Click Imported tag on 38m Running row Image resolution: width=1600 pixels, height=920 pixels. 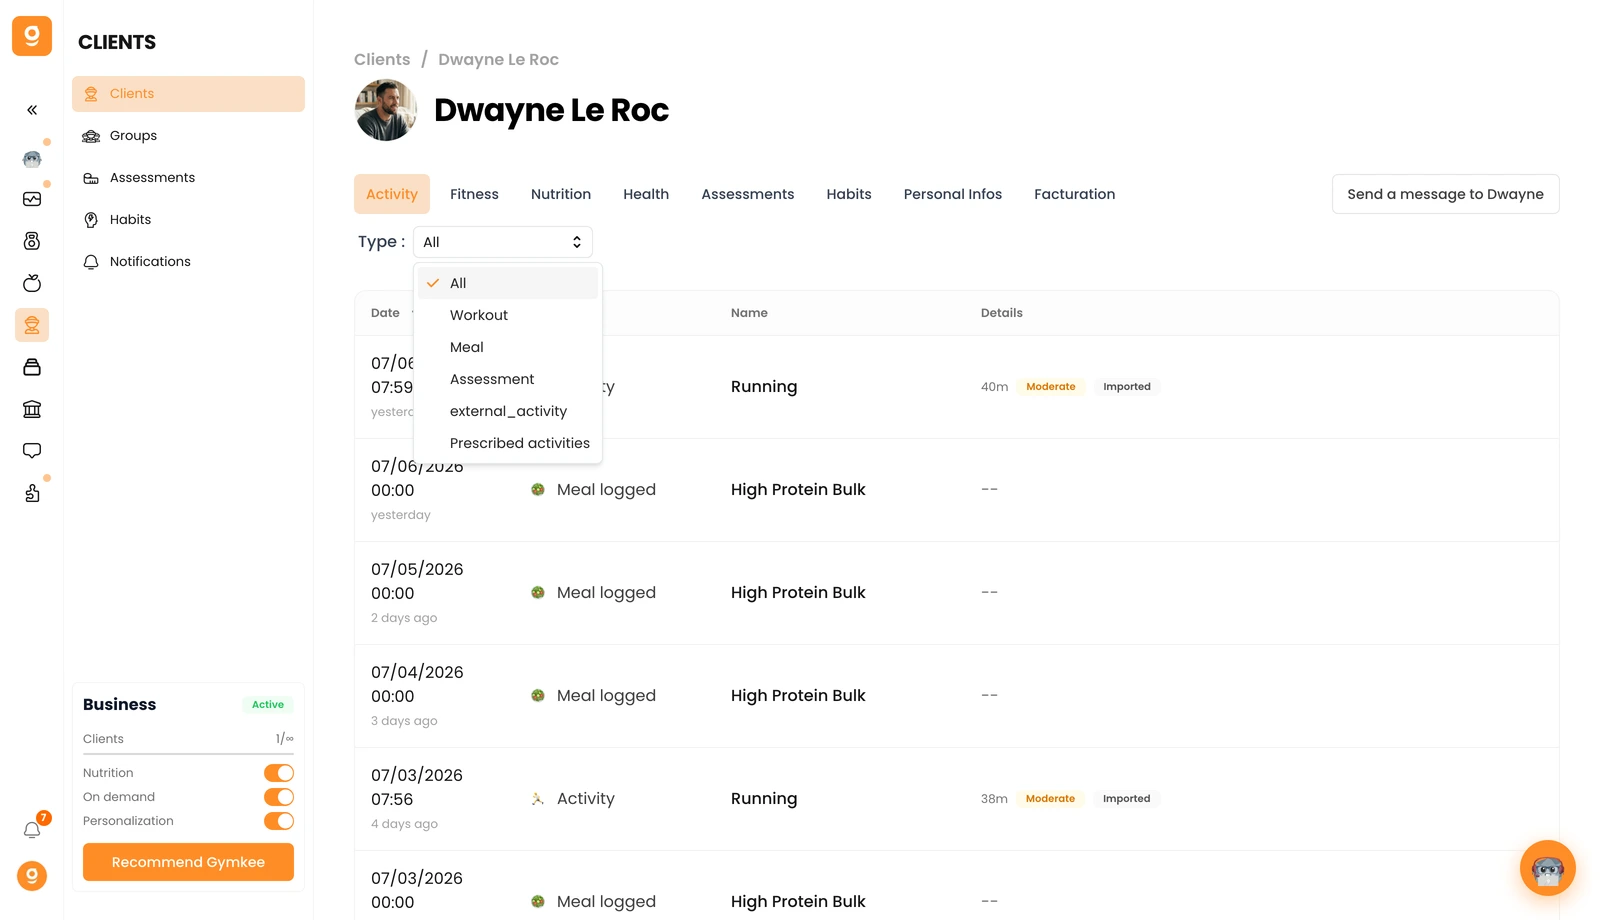coord(1127,799)
